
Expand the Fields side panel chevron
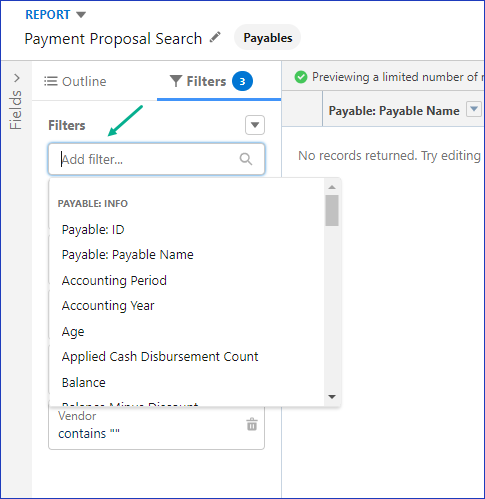[x=17, y=78]
